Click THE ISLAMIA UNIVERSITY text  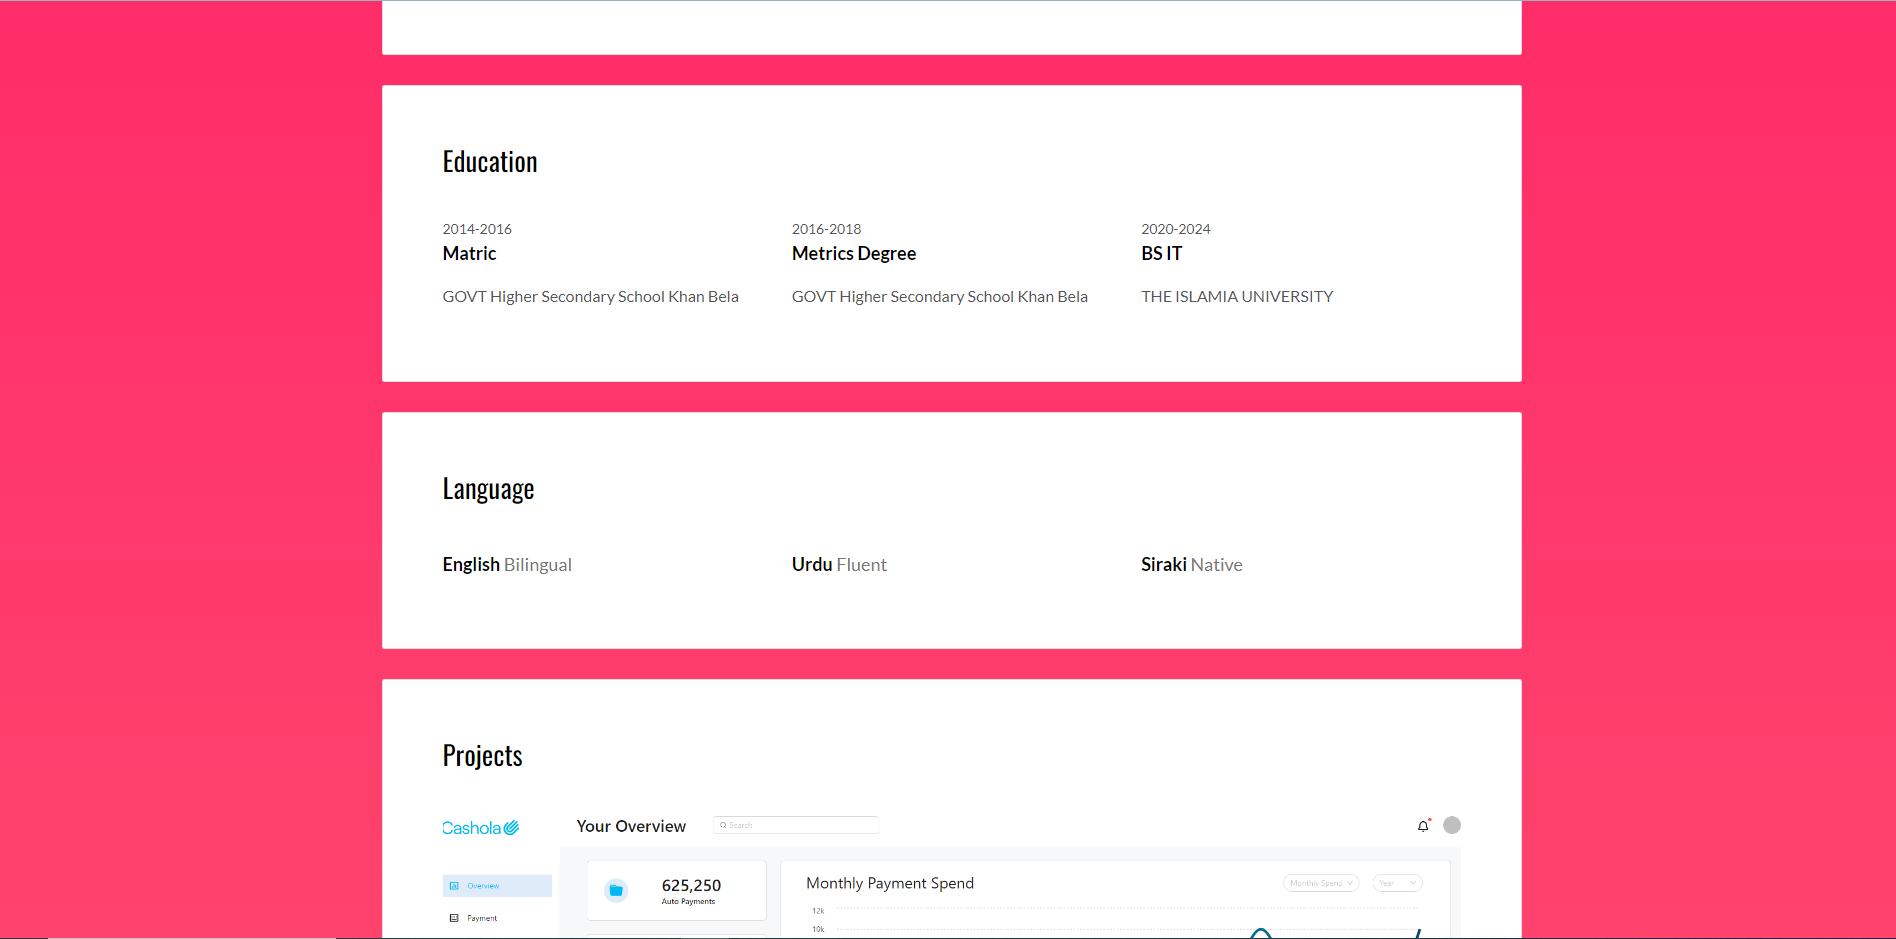point(1237,297)
